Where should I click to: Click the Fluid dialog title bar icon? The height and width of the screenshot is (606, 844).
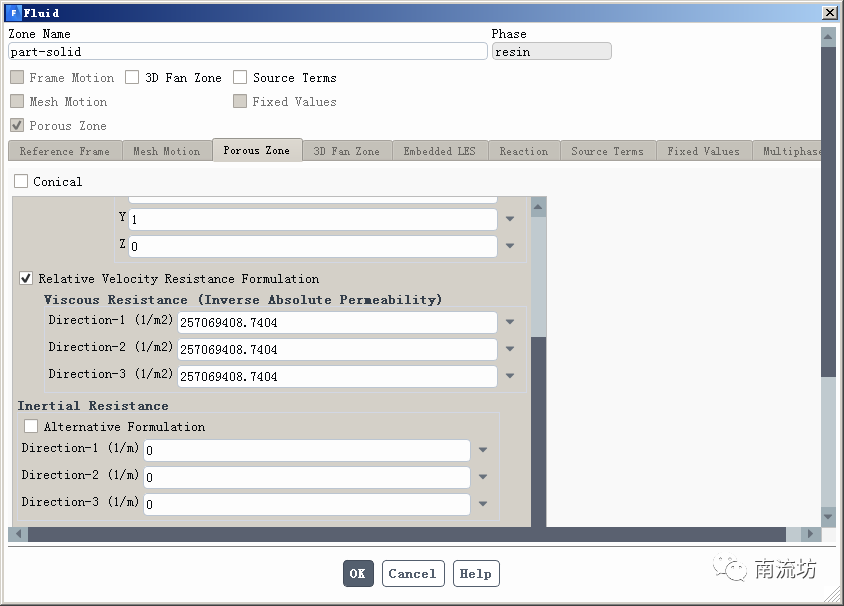pos(13,13)
